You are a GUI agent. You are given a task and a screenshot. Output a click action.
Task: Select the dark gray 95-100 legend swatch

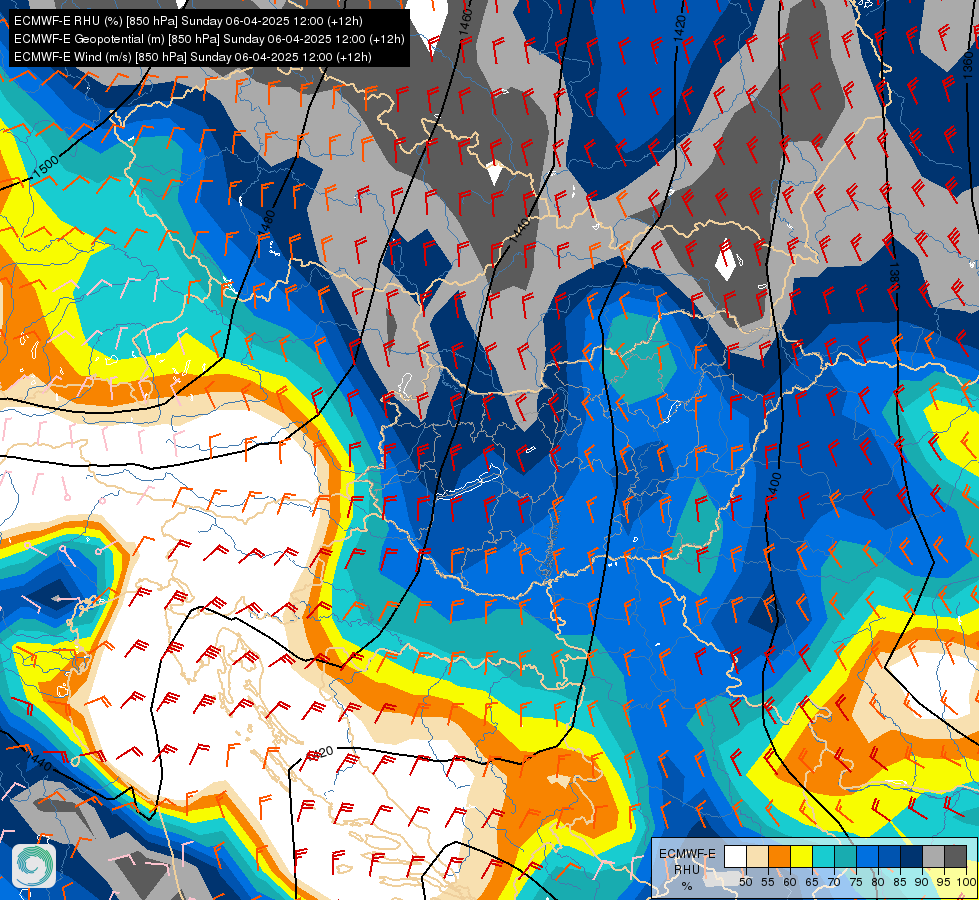(x=956, y=856)
